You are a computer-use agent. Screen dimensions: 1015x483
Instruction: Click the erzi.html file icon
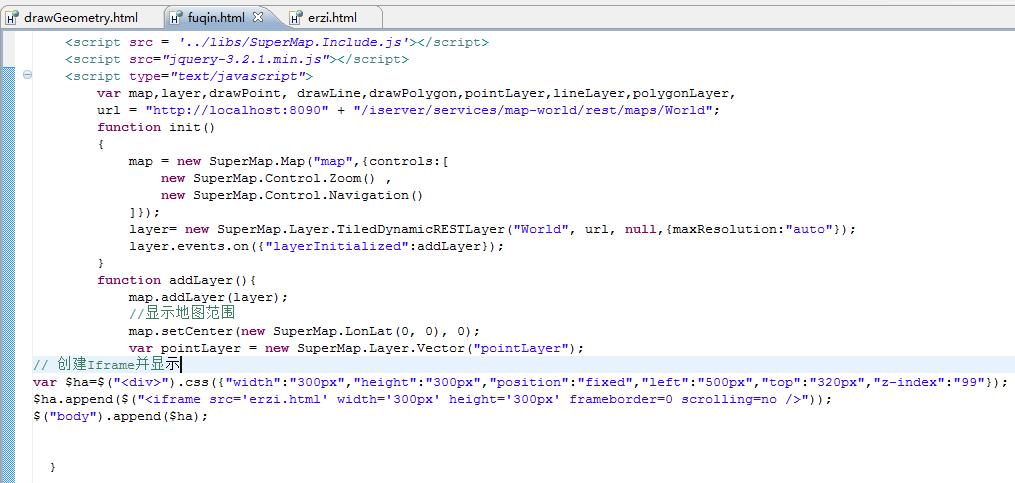coord(296,18)
